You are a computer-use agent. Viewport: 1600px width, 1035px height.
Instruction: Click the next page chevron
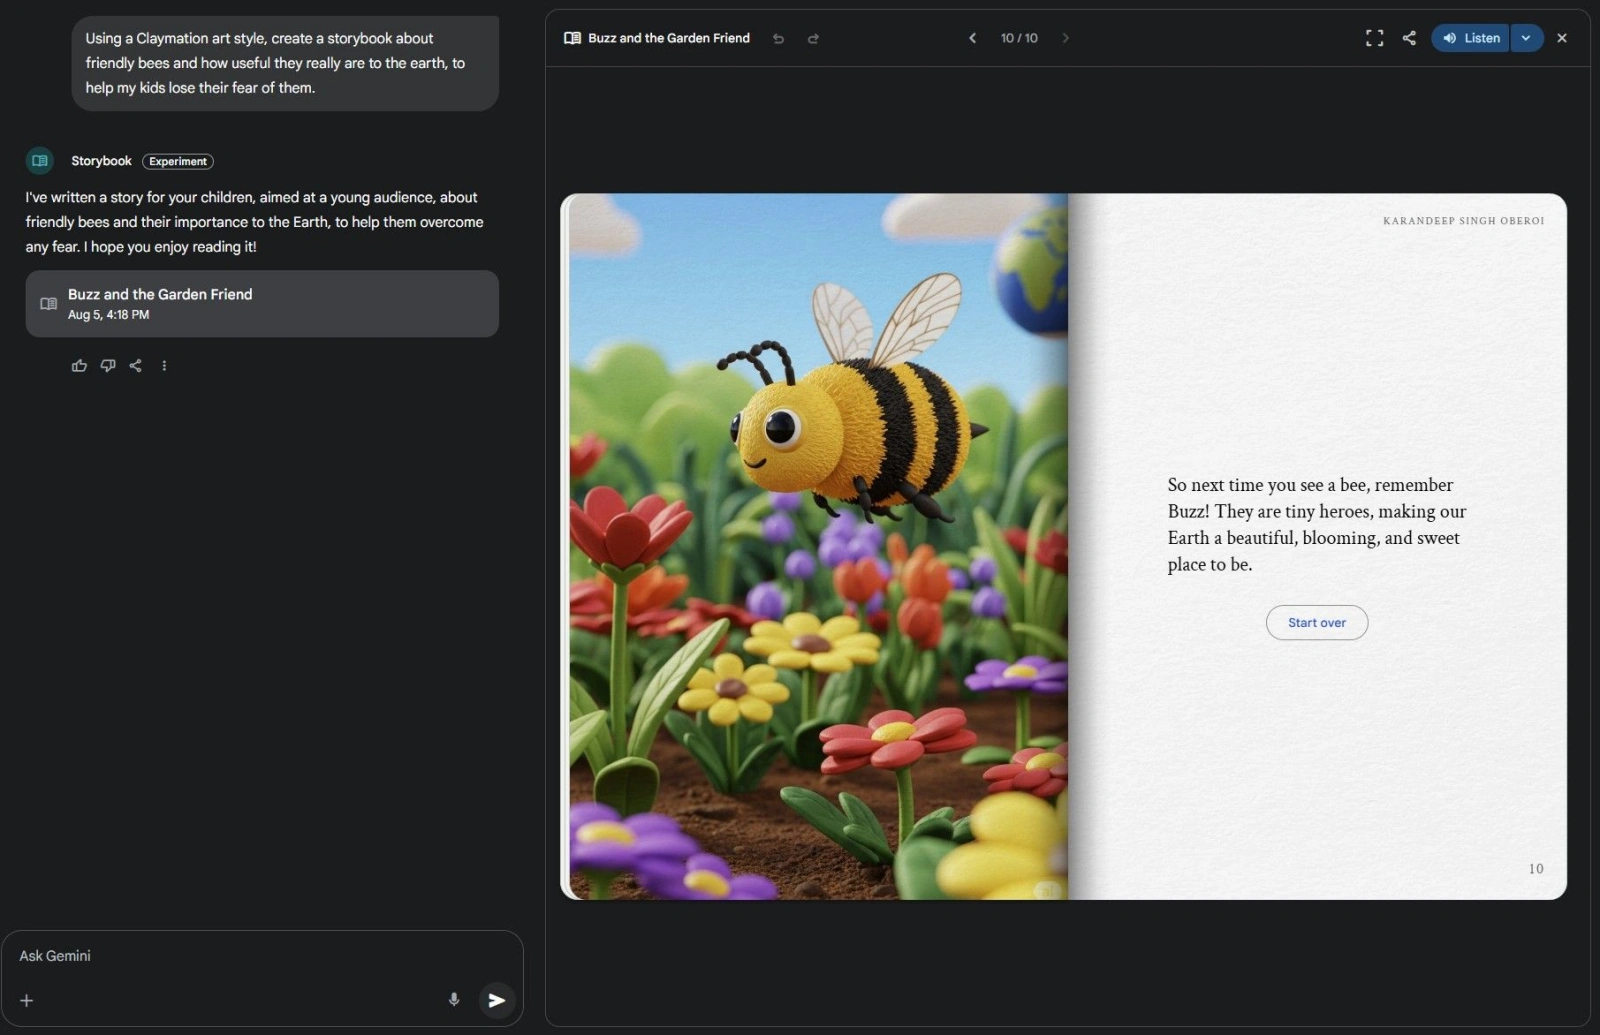click(x=1065, y=38)
